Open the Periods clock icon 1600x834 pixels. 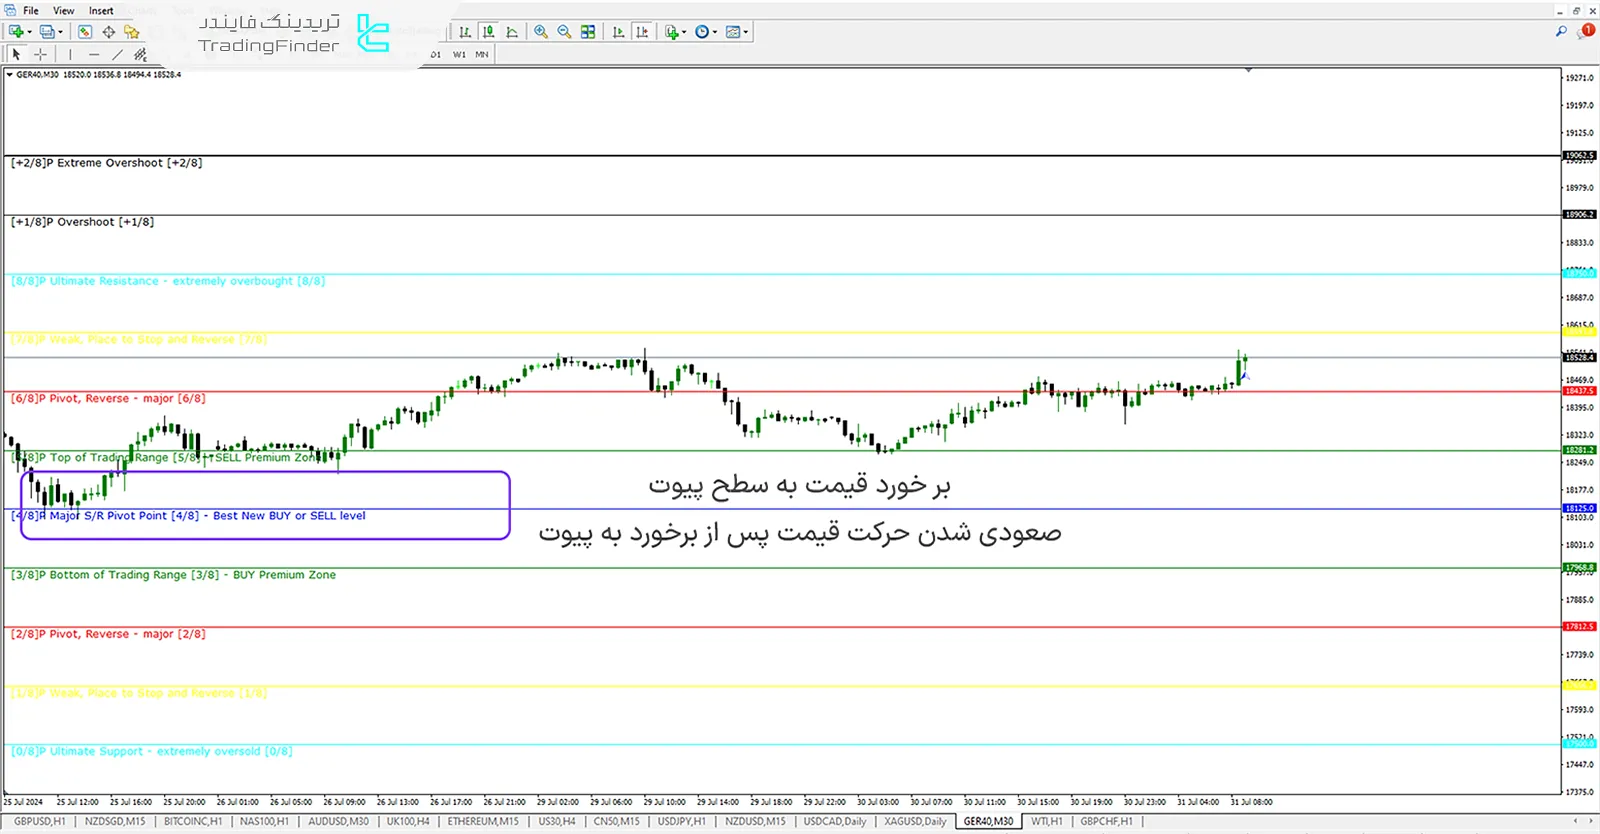702,32
